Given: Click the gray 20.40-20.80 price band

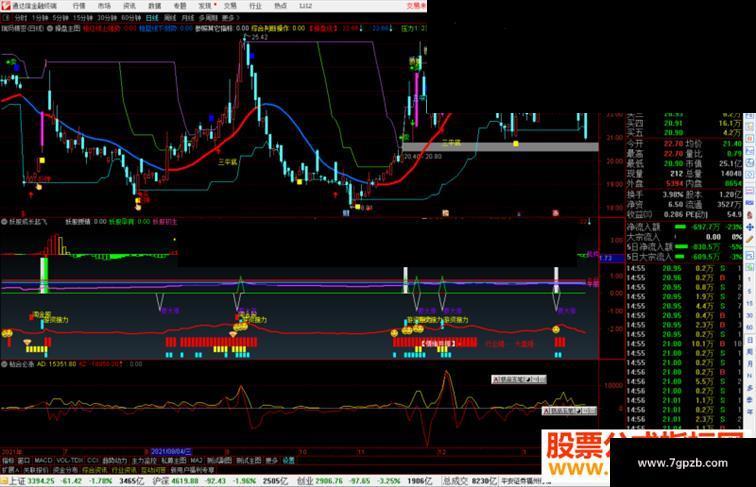Looking at the screenshot, I should tap(500, 147).
